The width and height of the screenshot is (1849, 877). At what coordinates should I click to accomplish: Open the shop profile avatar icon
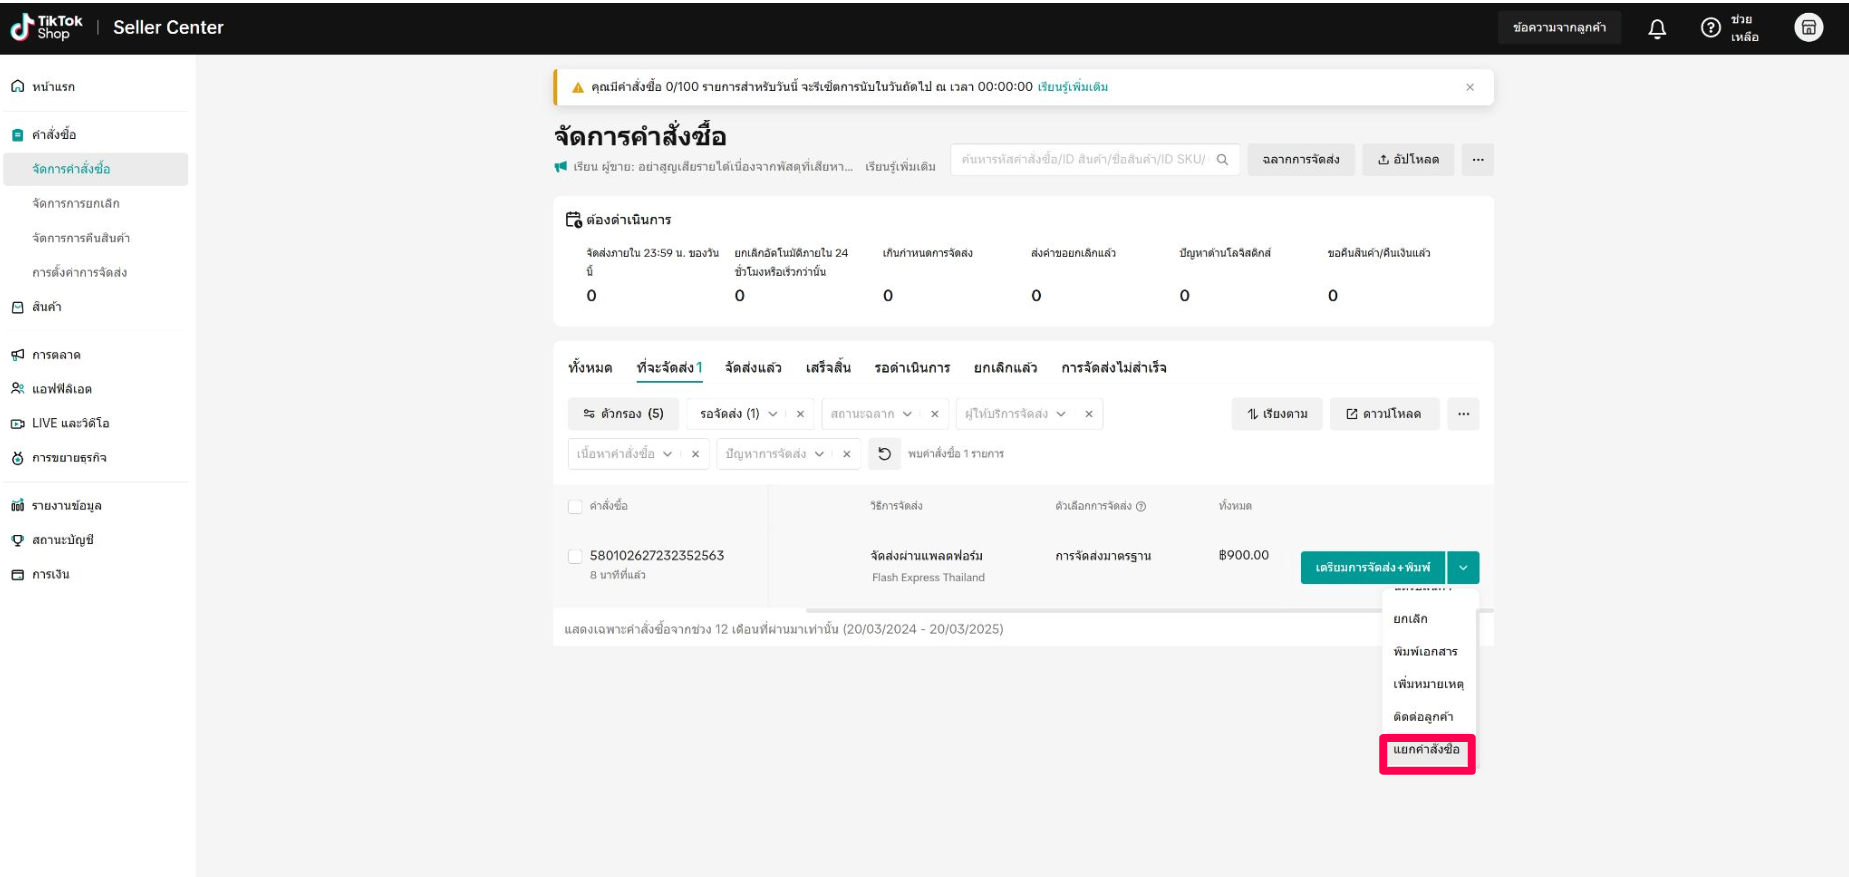click(1808, 28)
